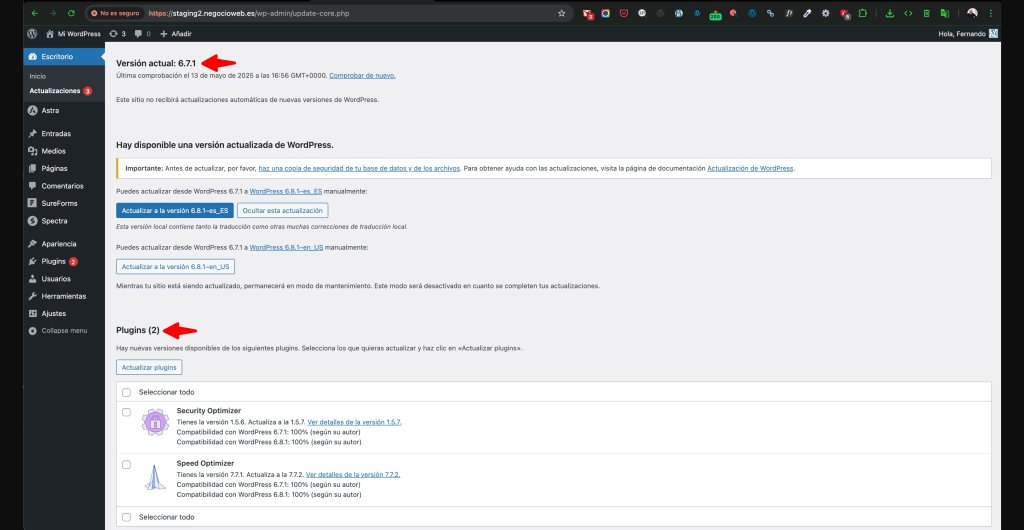View details of version 1.5.7

pos(355,422)
